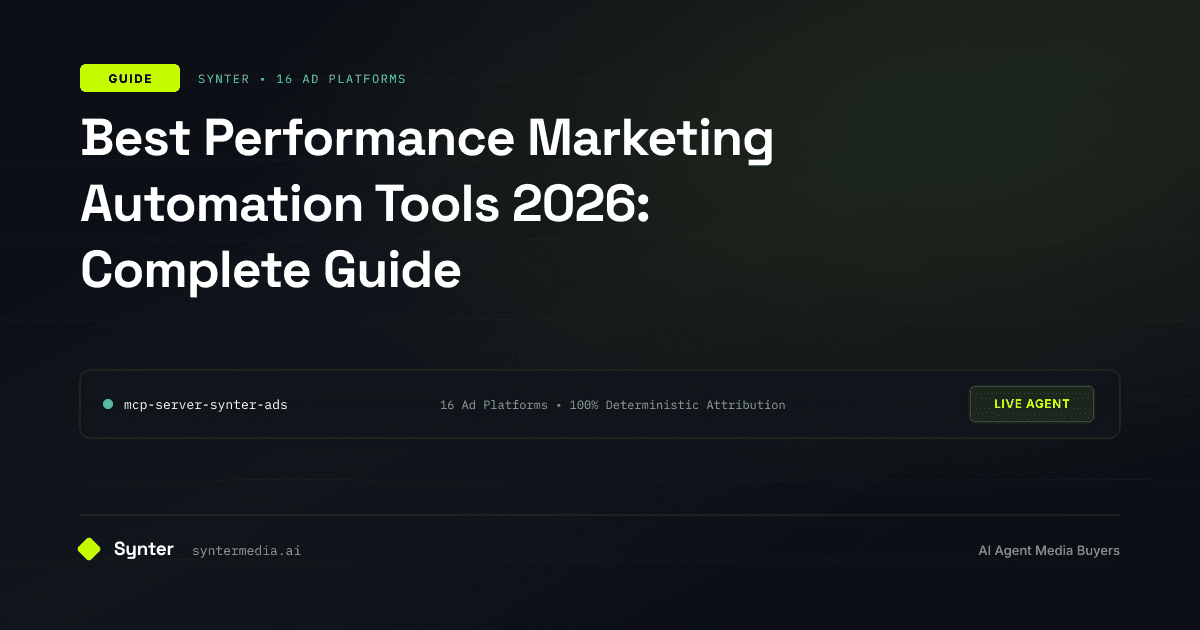Screen dimensions: 1200x630
Task: Click the Synter diamond logo icon
Action: click(x=89, y=549)
